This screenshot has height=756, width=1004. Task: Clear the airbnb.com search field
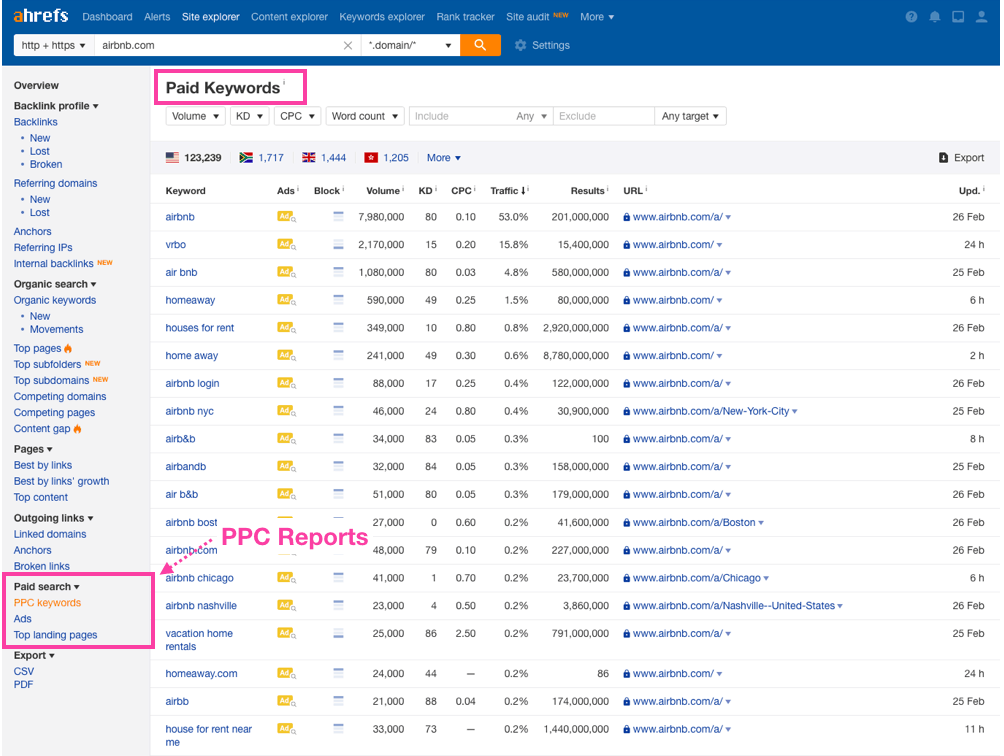pyautogui.click(x=348, y=45)
